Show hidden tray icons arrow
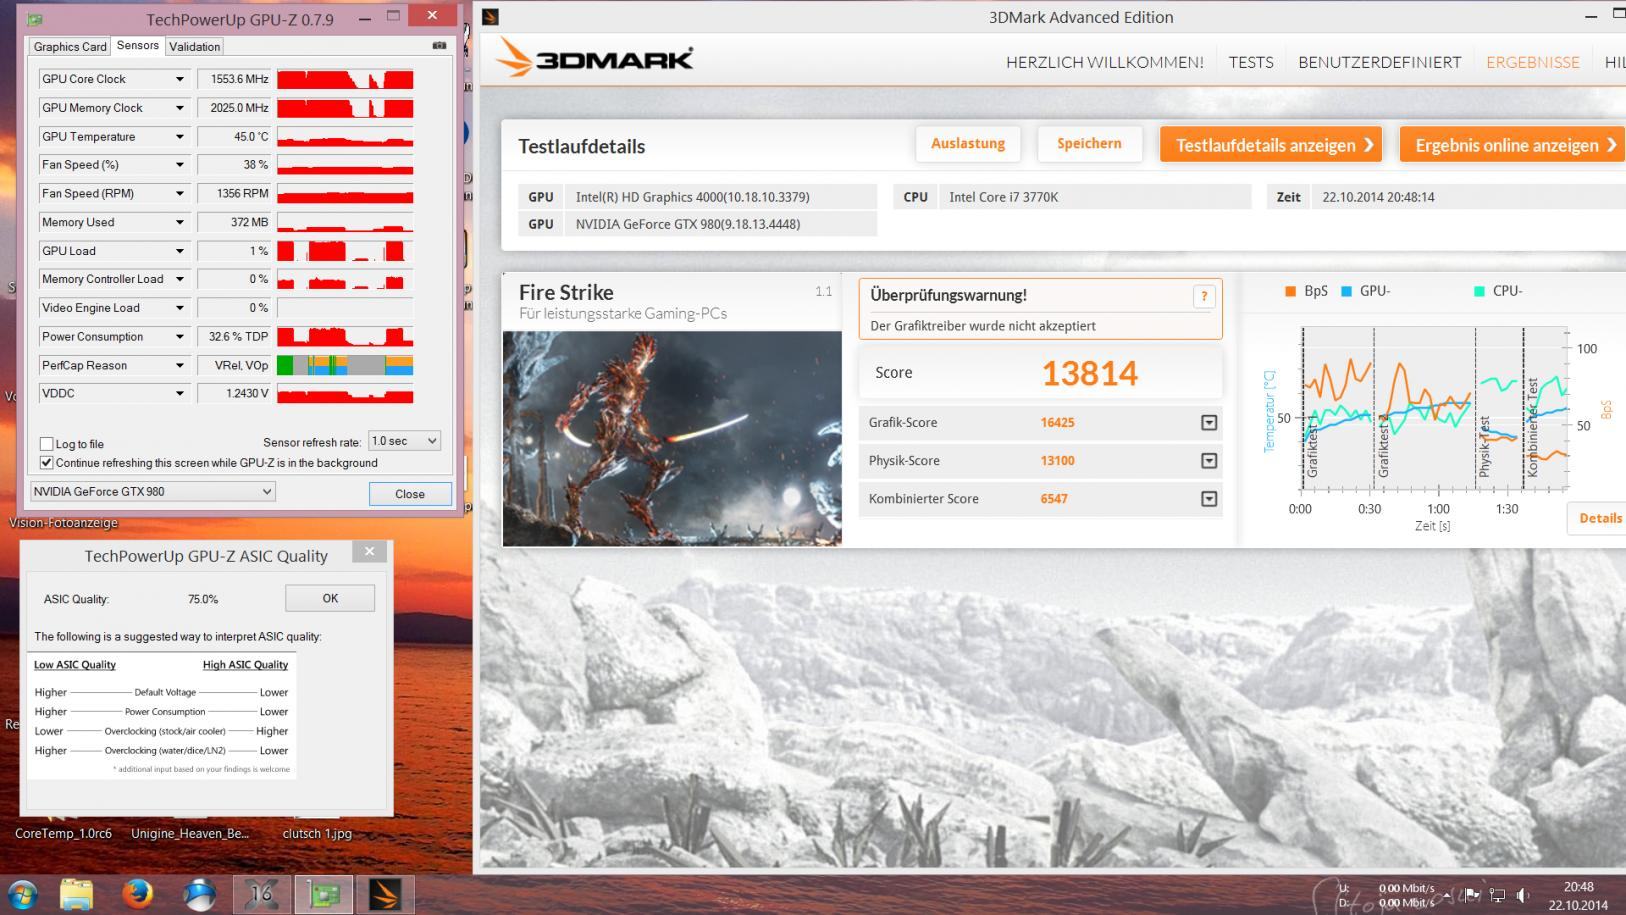Screen dimensions: 1626x915 pyautogui.click(x=1447, y=895)
